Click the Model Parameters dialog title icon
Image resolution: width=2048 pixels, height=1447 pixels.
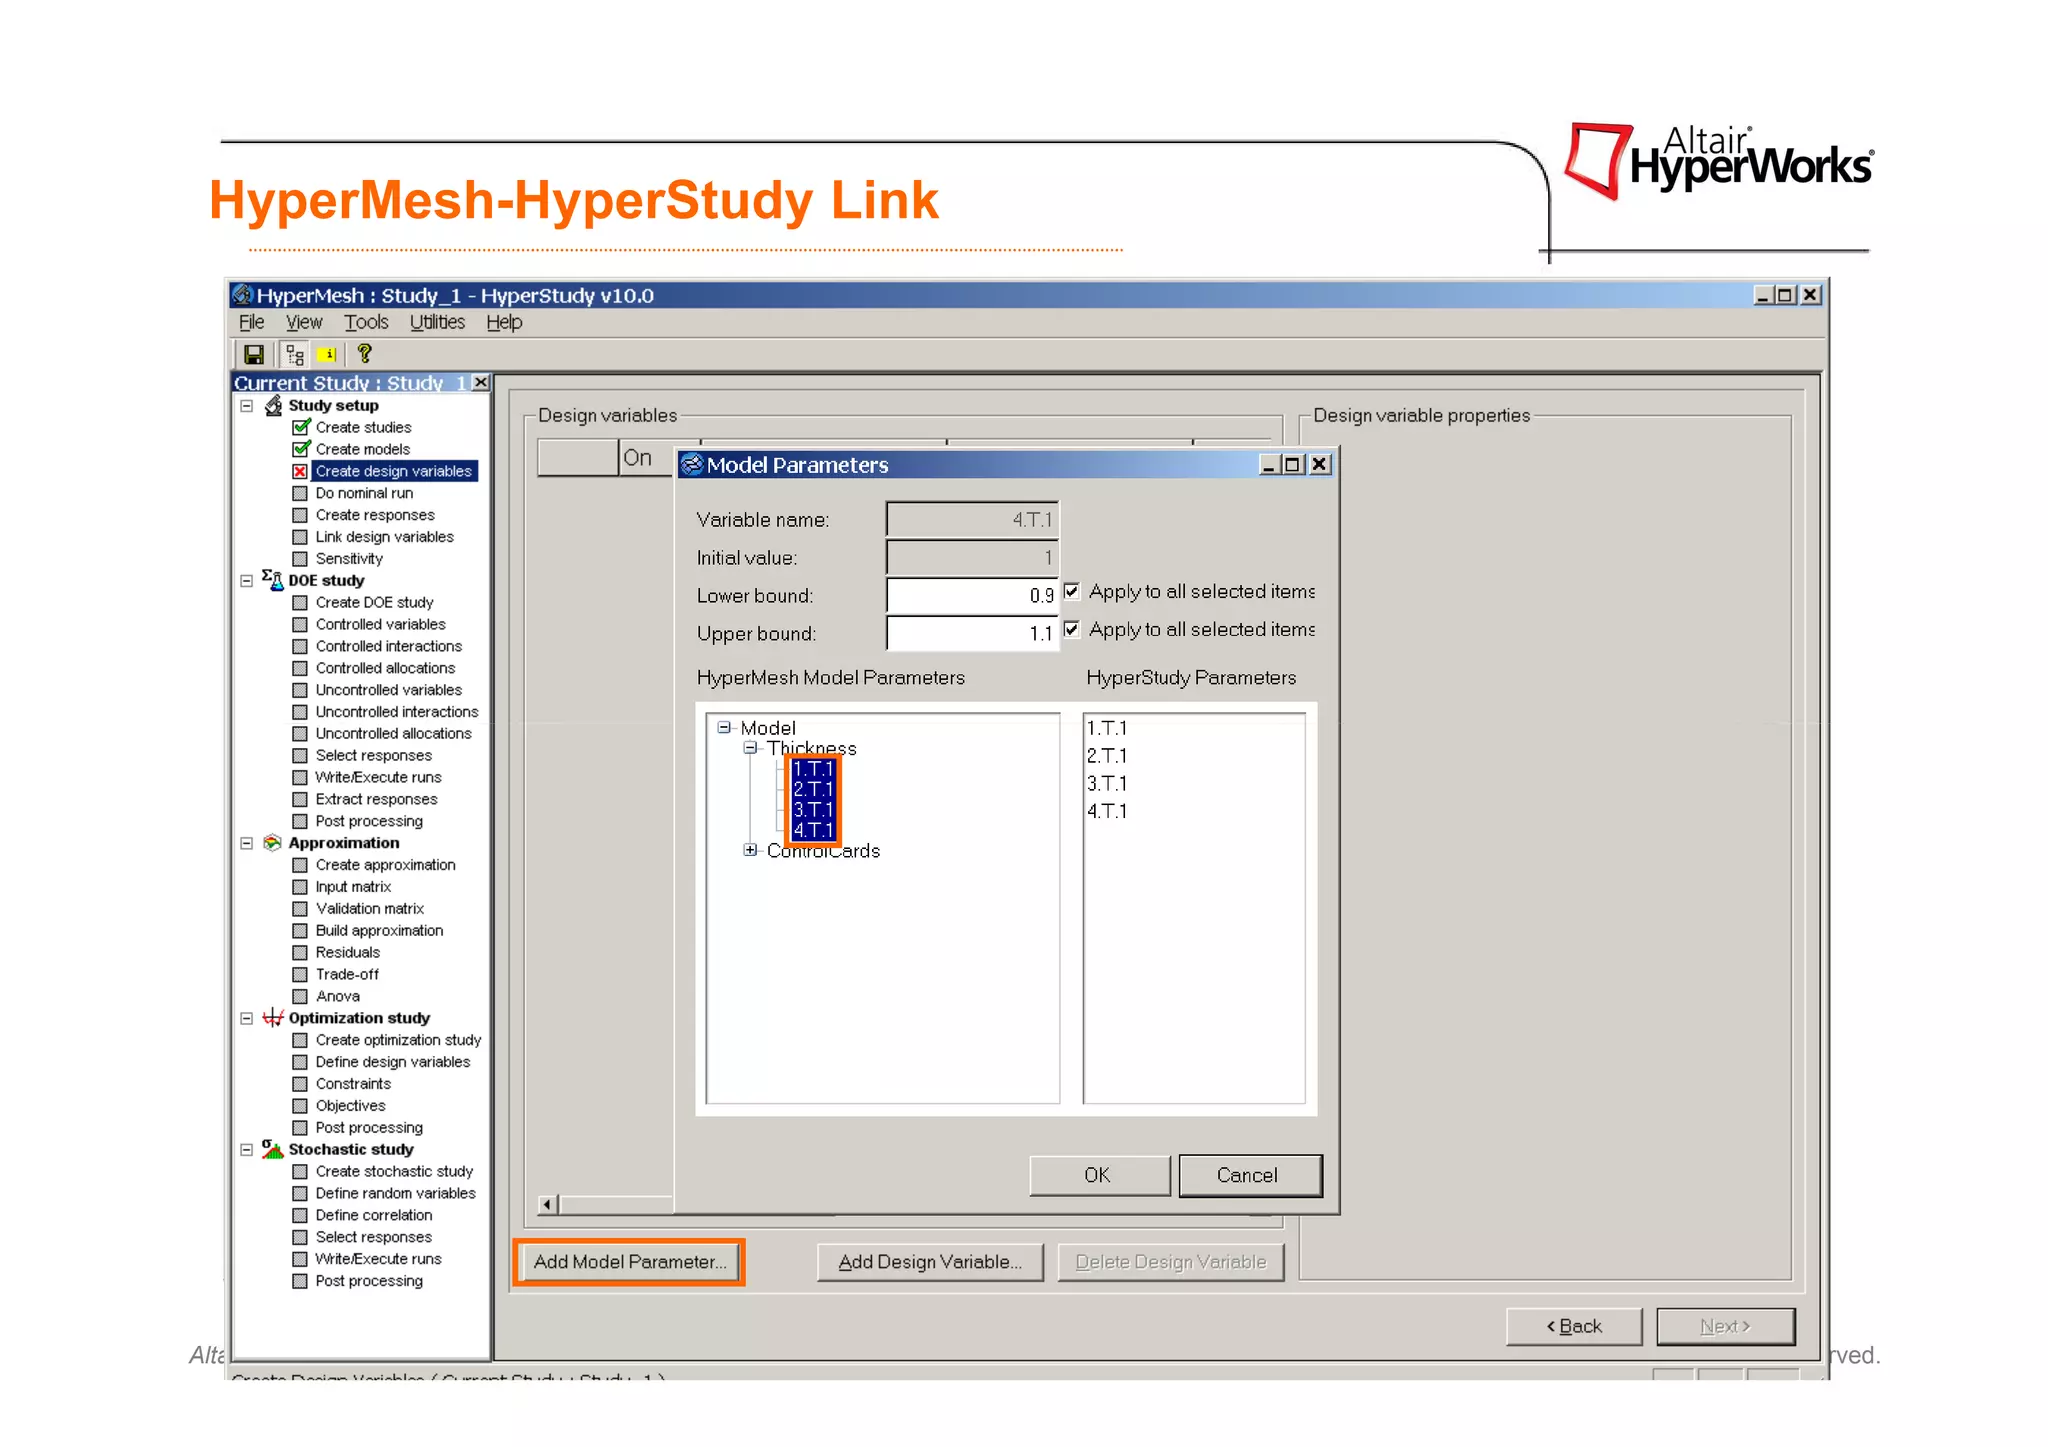pyautogui.click(x=692, y=464)
